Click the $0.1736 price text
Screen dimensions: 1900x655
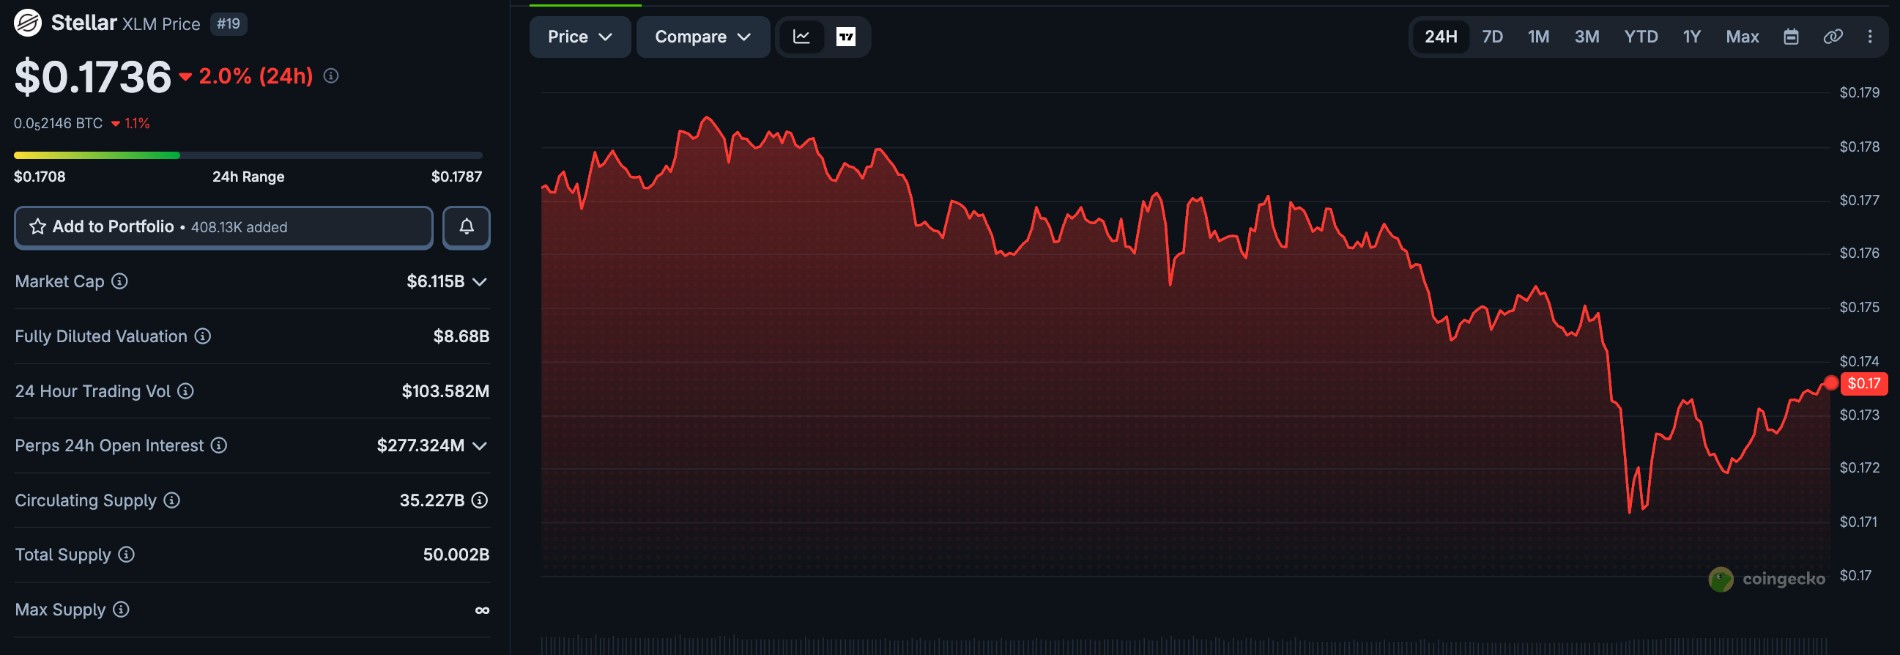pos(93,77)
